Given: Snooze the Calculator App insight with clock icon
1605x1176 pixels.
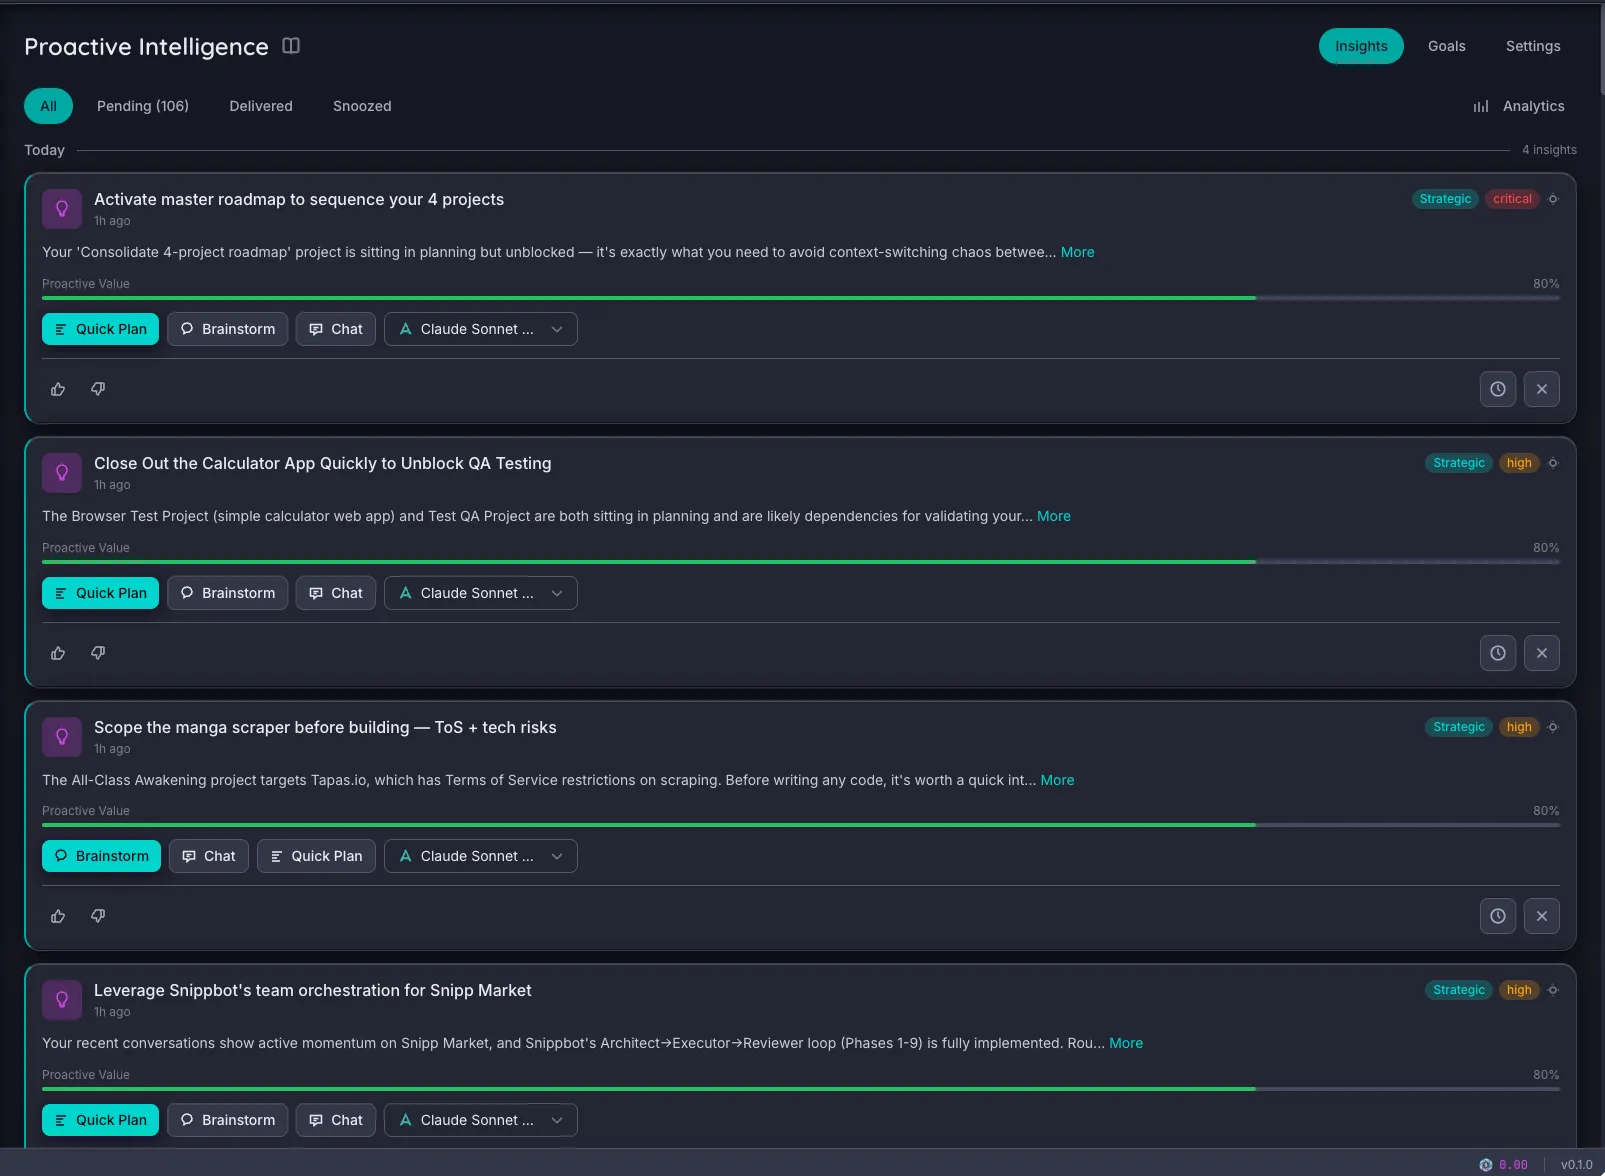Looking at the screenshot, I should click(x=1498, y=653).
